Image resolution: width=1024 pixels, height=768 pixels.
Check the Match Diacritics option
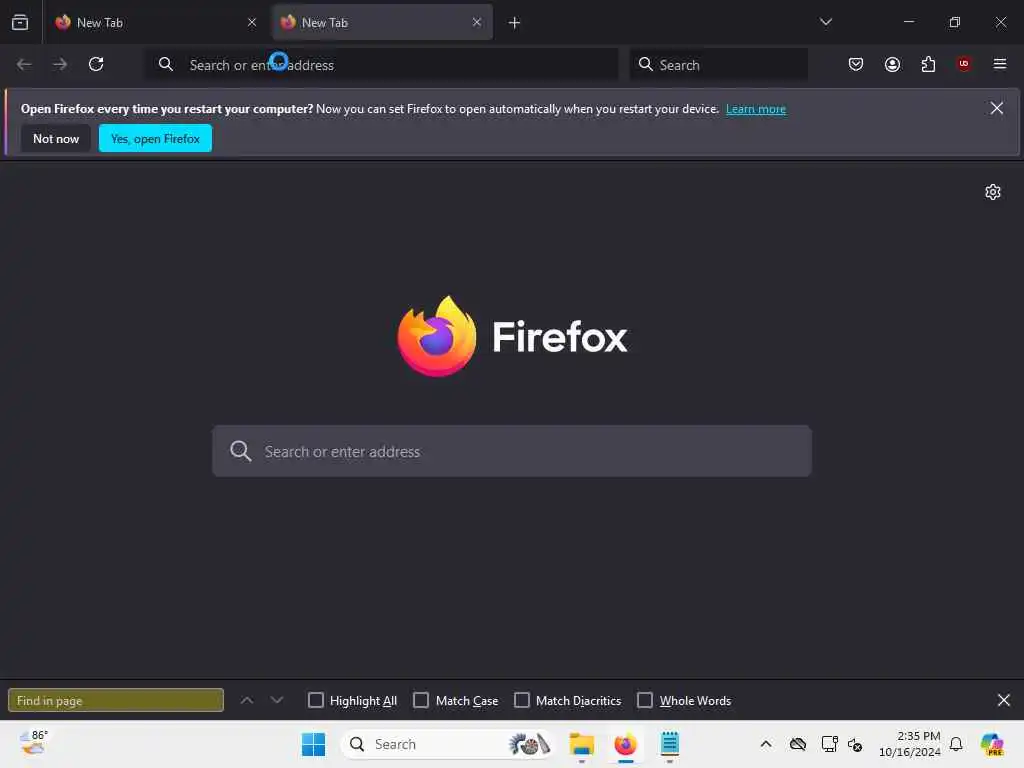click(522, 700)
